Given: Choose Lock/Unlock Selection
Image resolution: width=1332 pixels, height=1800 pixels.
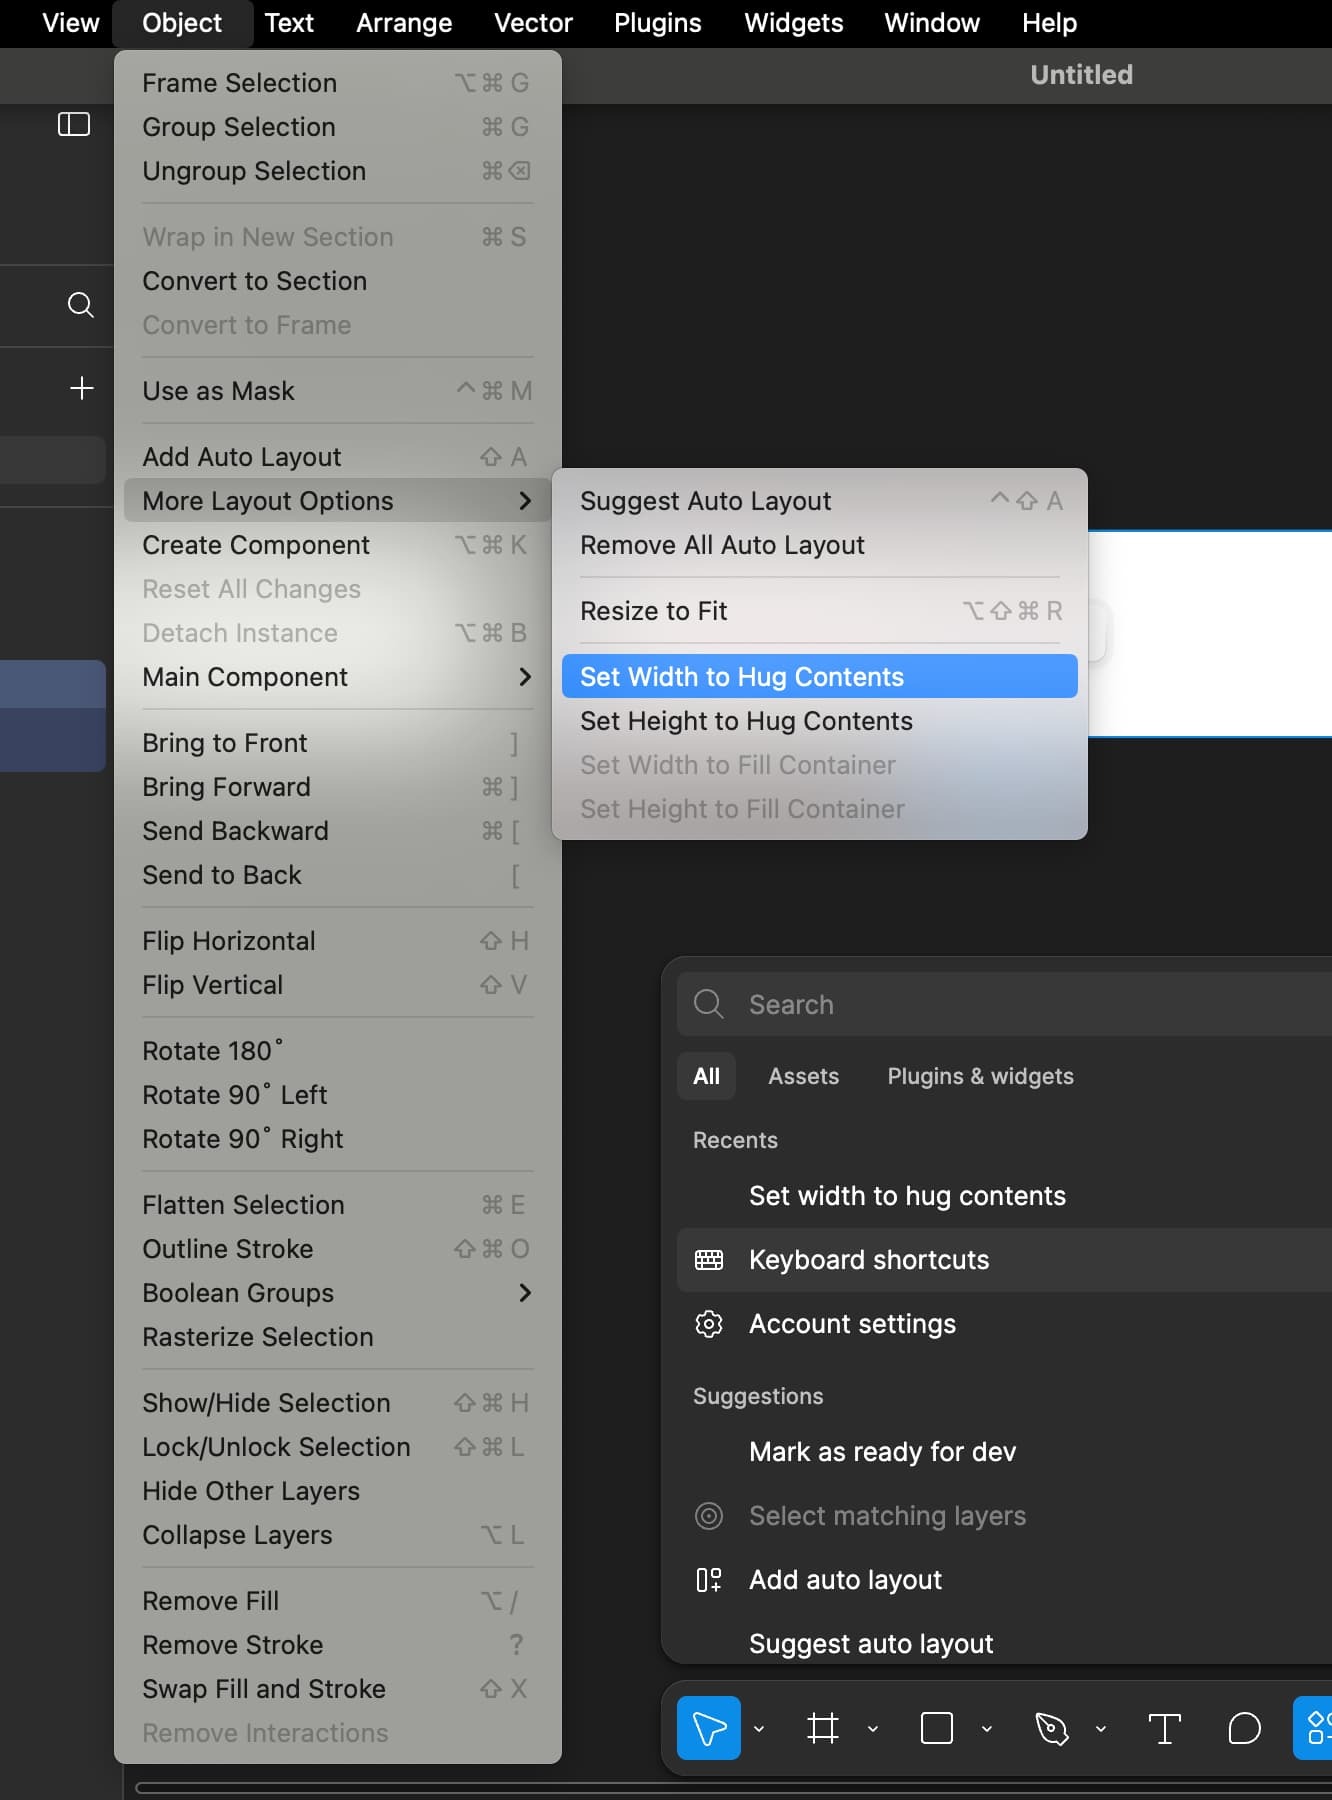Looking at the screenshot, I should [338, 1447].
